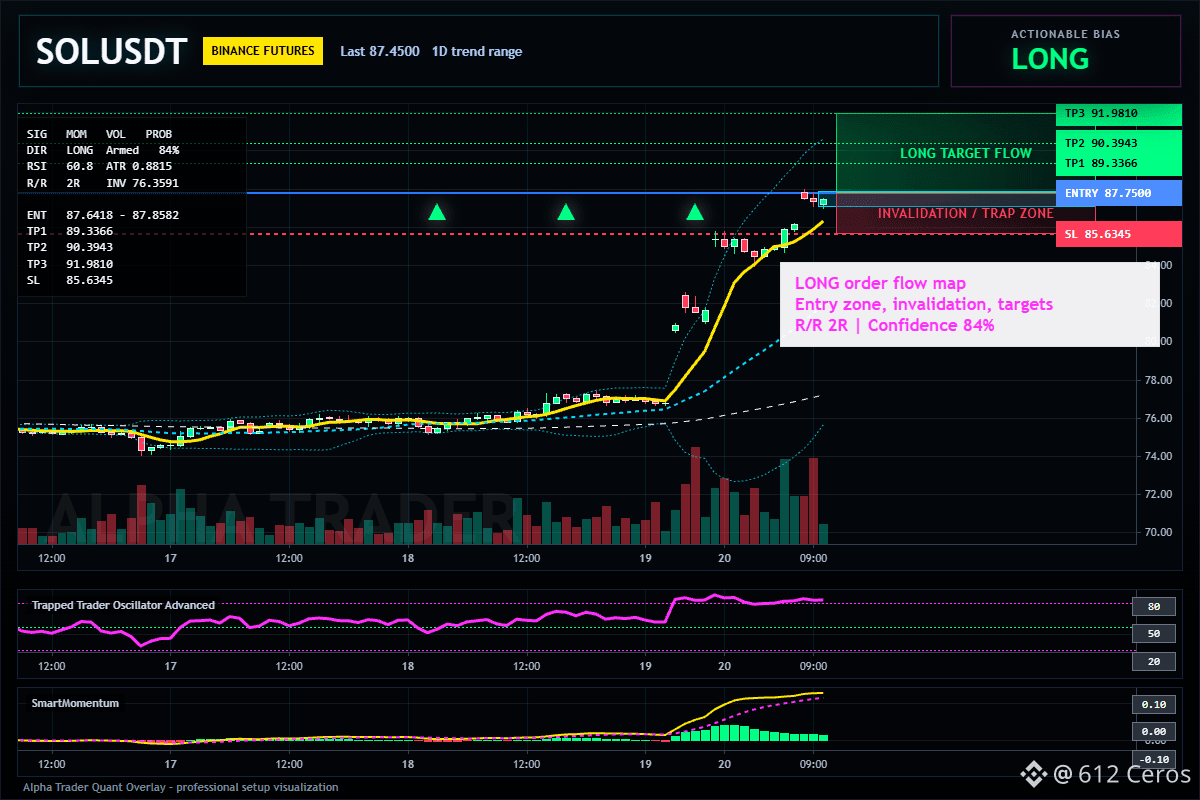This screenshot has width=1200, height=800.
Task: Click the rightmost green triangle signal marker
Action: (694, 211)
